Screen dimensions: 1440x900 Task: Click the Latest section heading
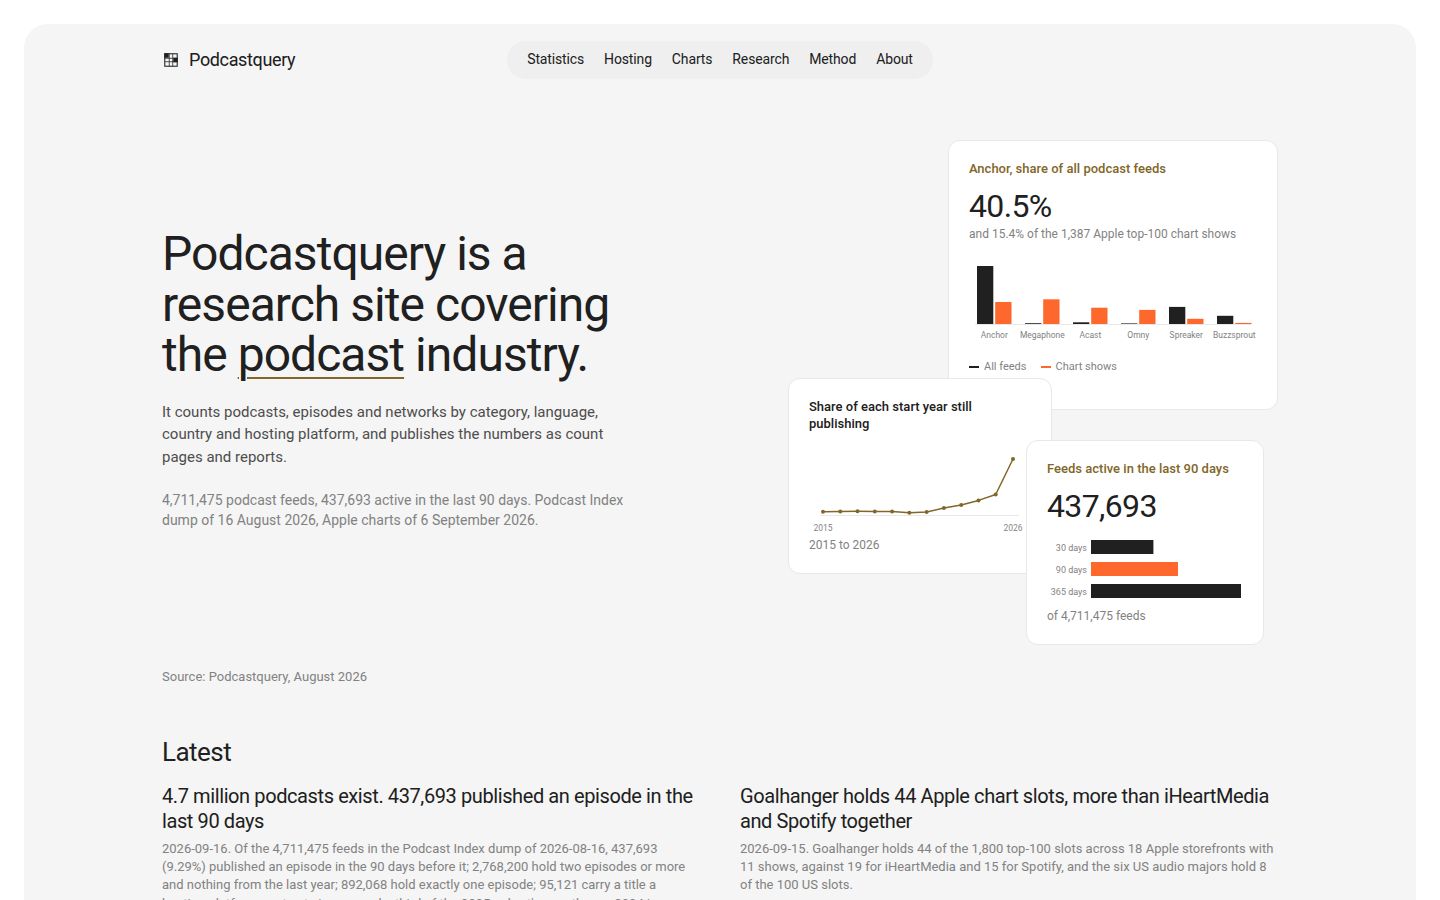click(196, 752)
